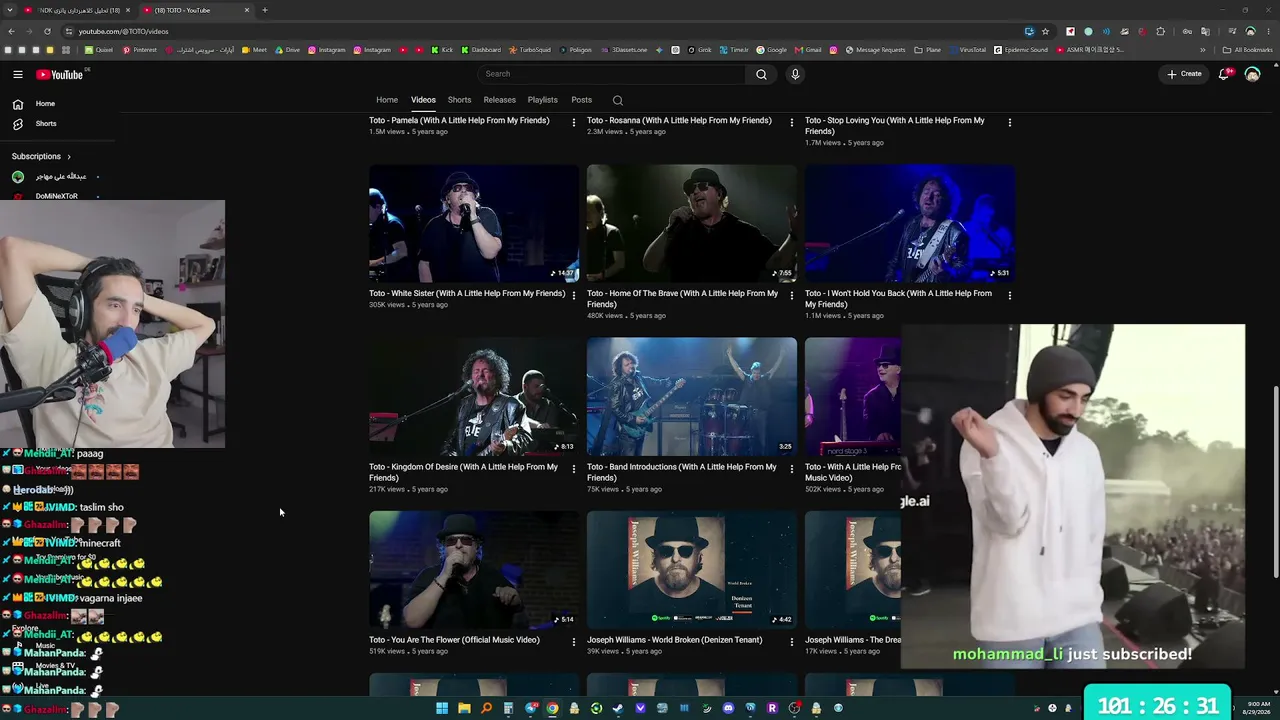Open Steam from the taskbar
Screen dimensions: 1280x720
[618, 708]
